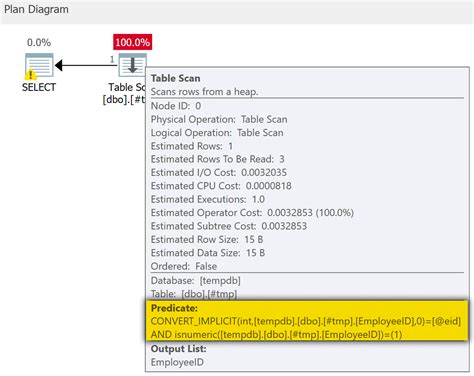Click Estimated I/O Cost: 0.0032035

[x=219, y=173]
